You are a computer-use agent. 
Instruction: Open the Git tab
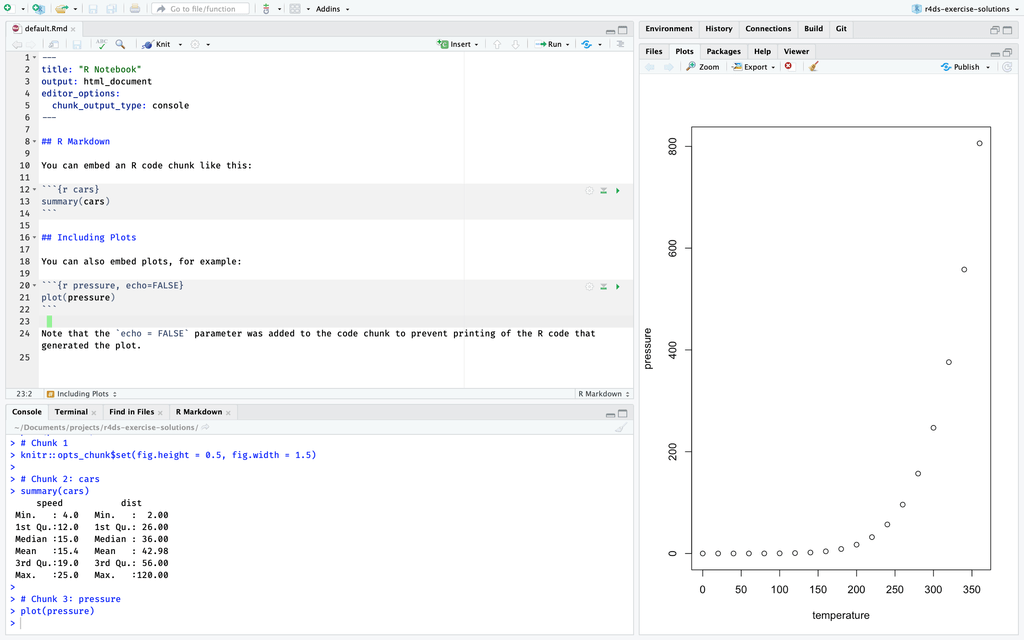(x=841, y=29)
